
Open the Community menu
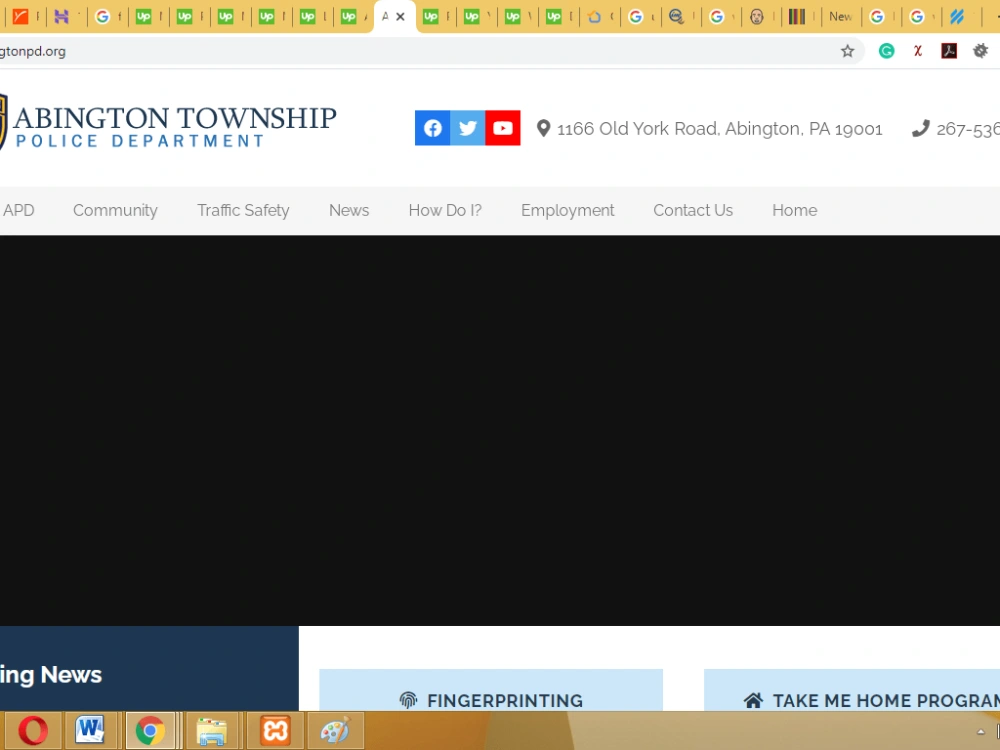click(x=115, y=210)
